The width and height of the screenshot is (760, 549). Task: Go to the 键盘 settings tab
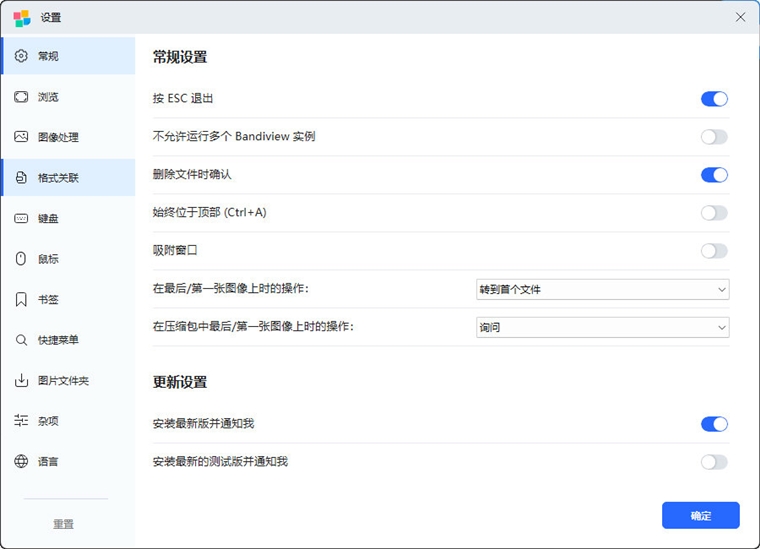(x=68, y=218)
